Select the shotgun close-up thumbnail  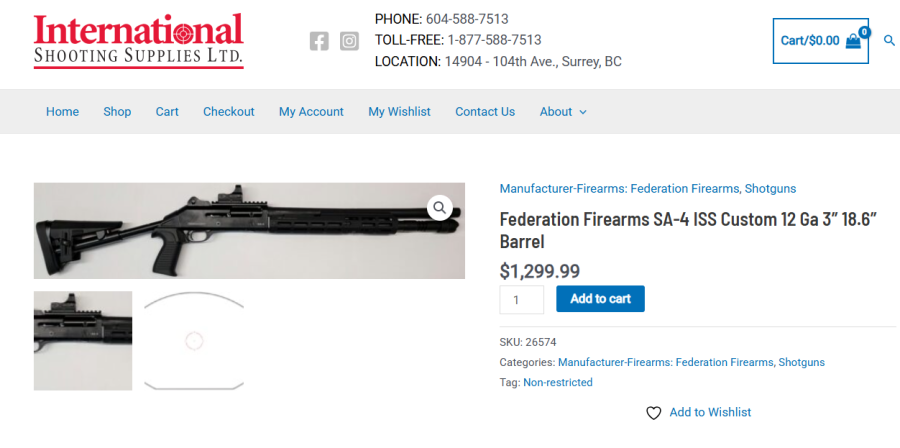[83, 341]
